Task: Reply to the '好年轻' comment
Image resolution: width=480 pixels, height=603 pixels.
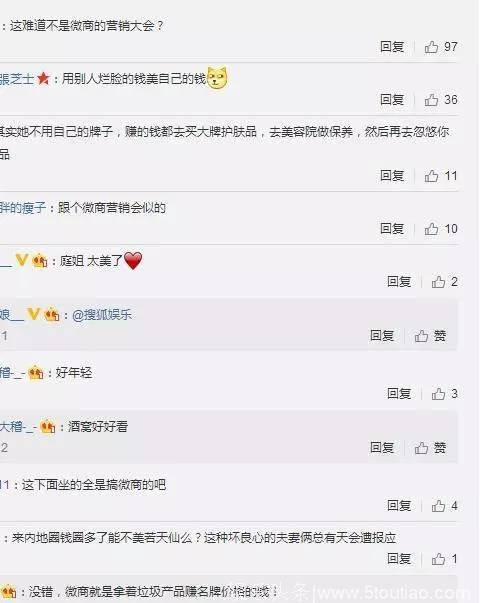Action: tap(399, 394)
